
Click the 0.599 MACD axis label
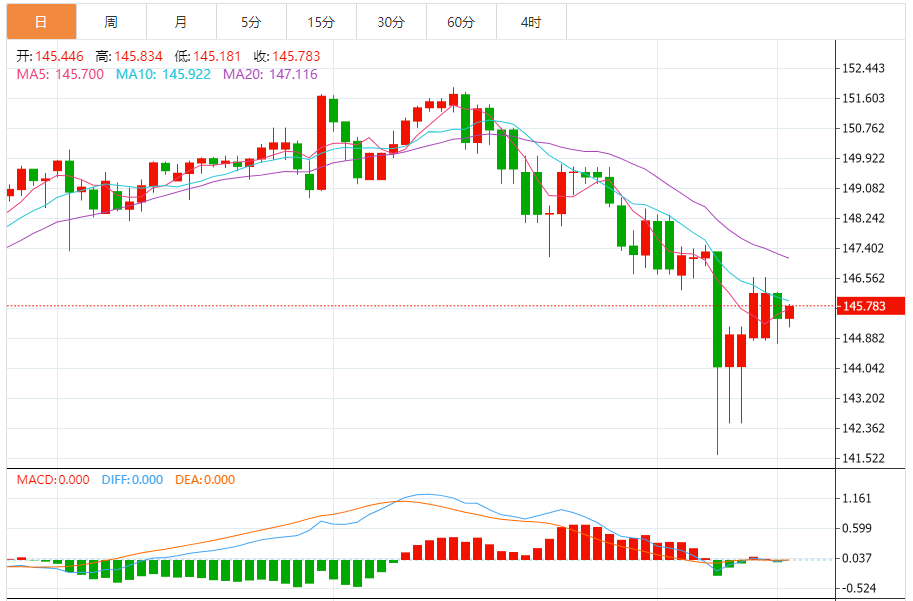(857, 528)
